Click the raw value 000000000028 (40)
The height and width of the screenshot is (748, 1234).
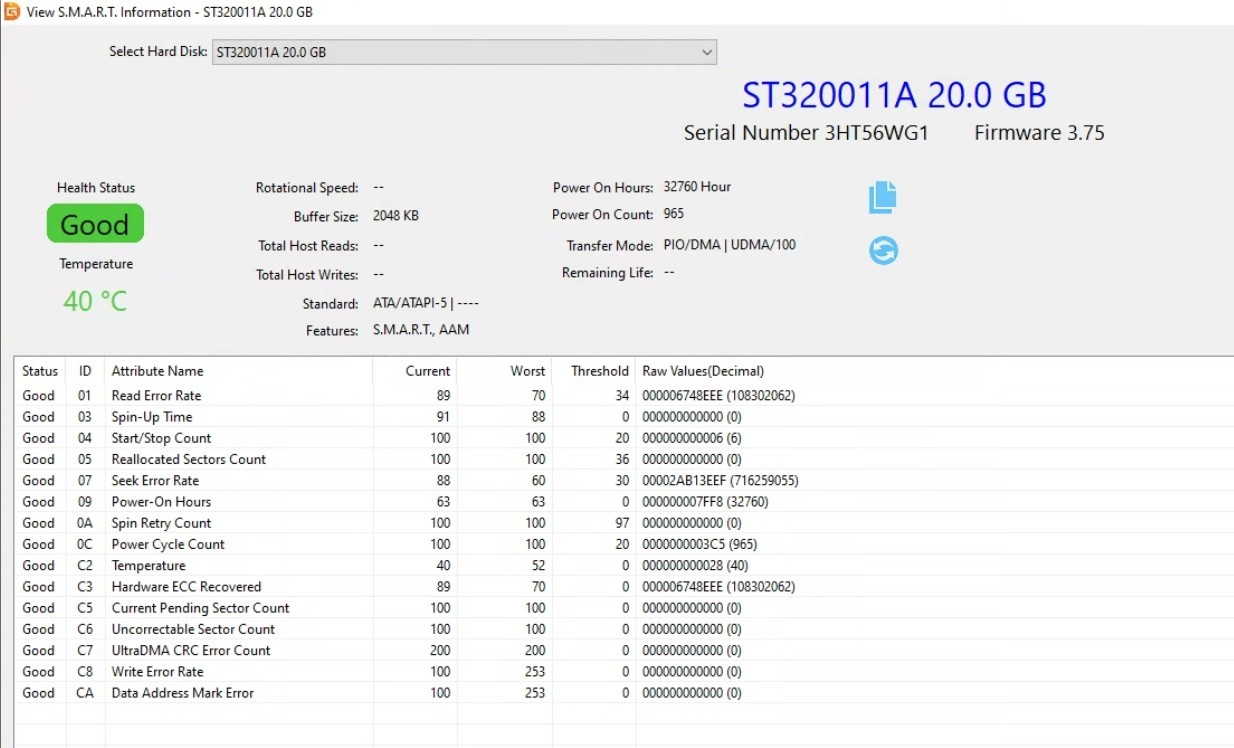695,566
